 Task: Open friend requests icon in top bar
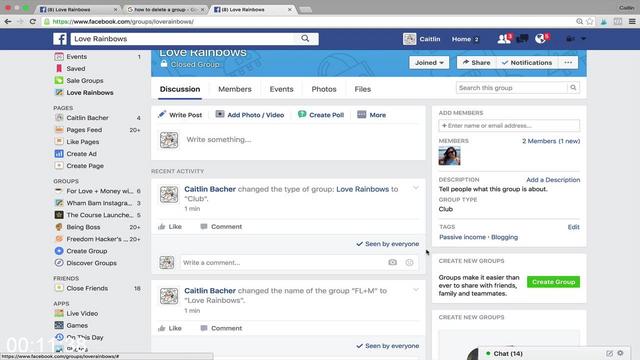click(x=504, y=39)
